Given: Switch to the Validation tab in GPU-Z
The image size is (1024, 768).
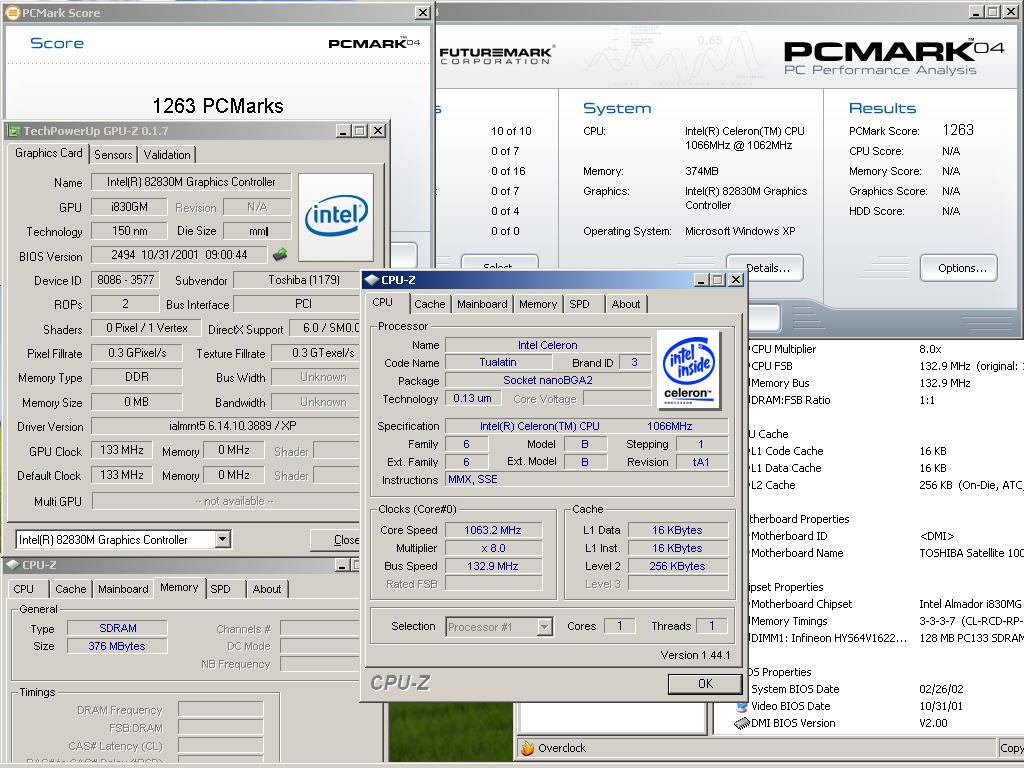Looking at the screenshot, I should [167, 155].
